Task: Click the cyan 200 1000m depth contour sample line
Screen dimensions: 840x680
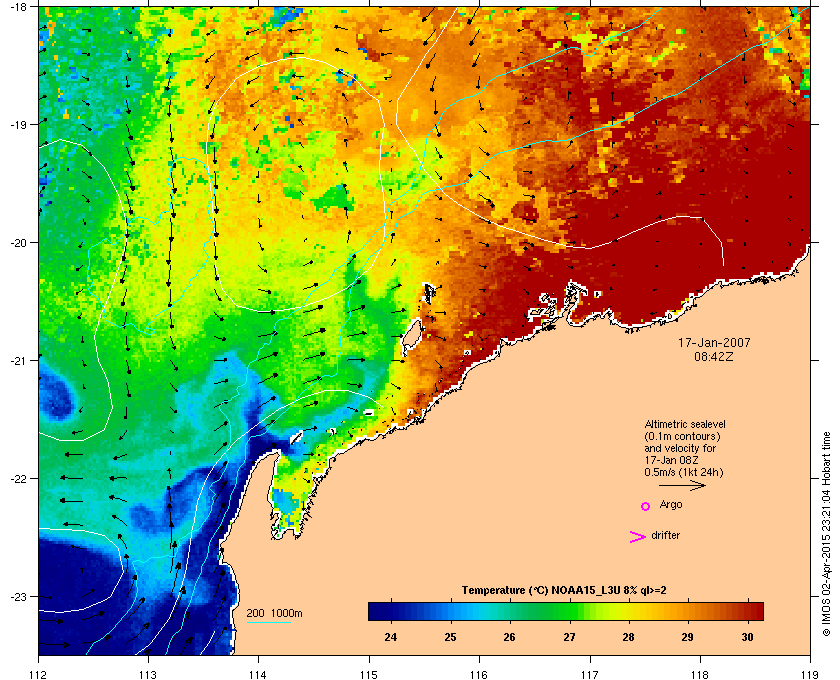Action: [268, 623]
